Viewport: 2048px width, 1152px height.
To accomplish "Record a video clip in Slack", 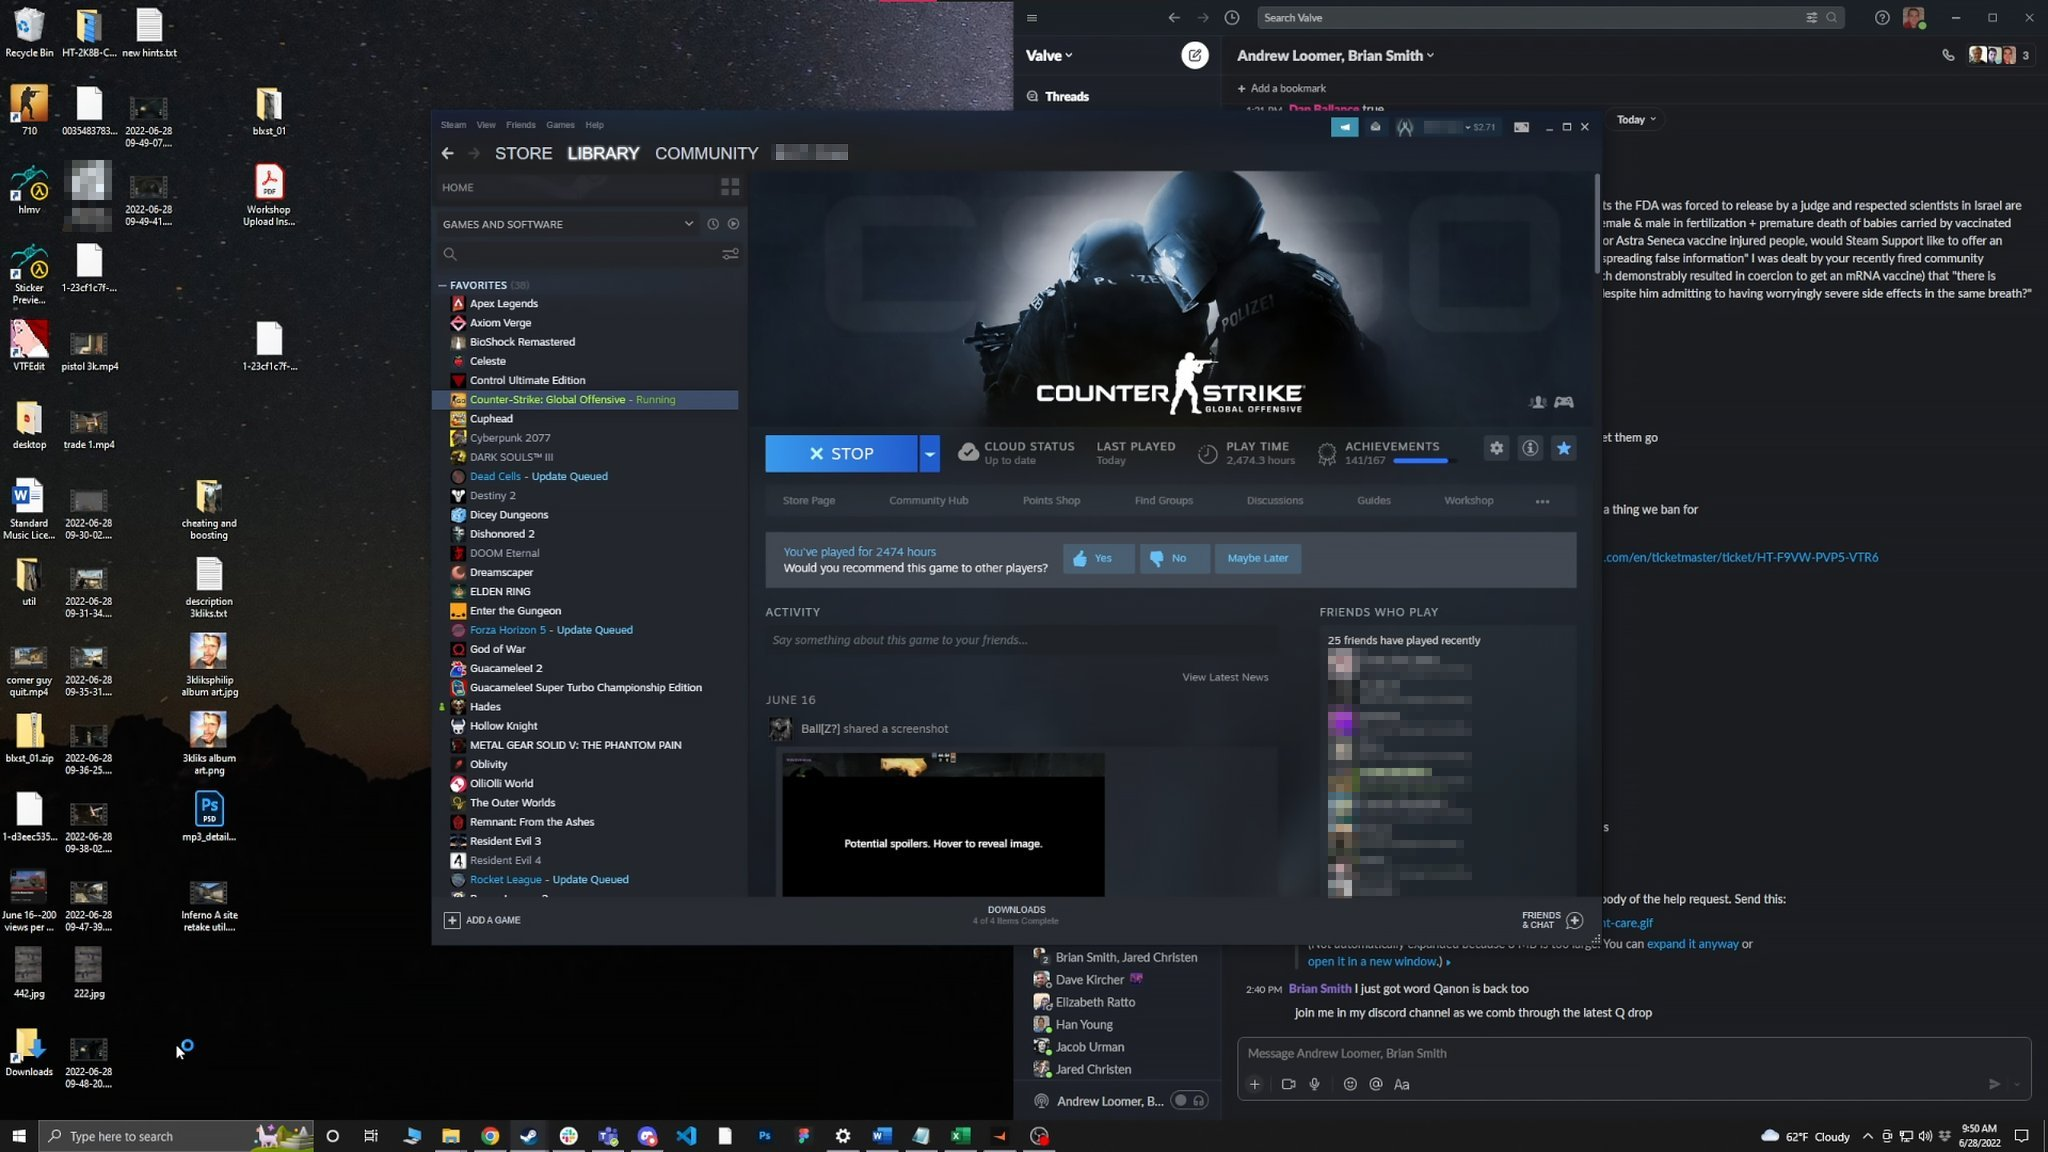I will click(1288, 1084).
